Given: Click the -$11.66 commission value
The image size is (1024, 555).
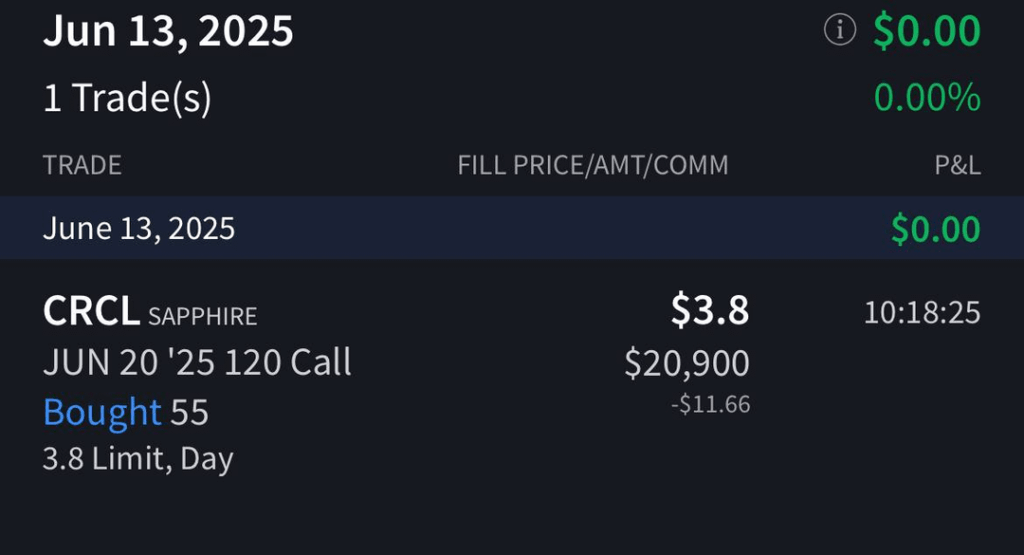Looking at the screenshot, I should [711, 405].
